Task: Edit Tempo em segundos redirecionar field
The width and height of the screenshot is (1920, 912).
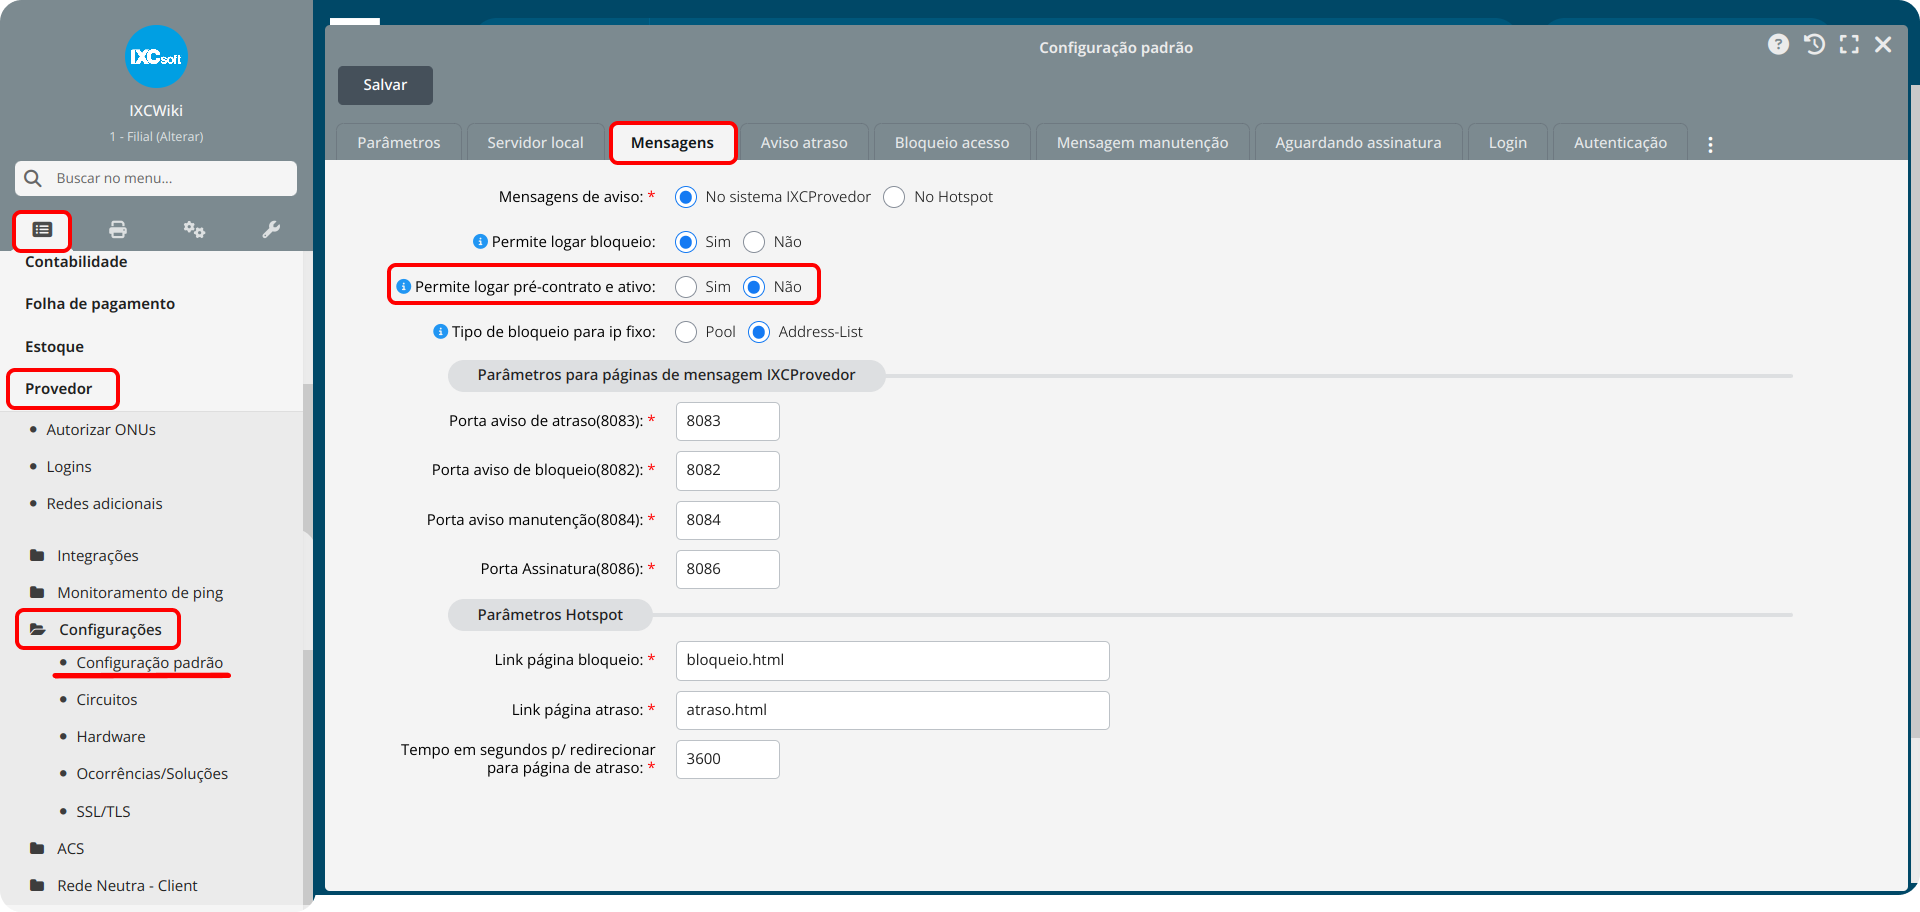Action: 728,759
